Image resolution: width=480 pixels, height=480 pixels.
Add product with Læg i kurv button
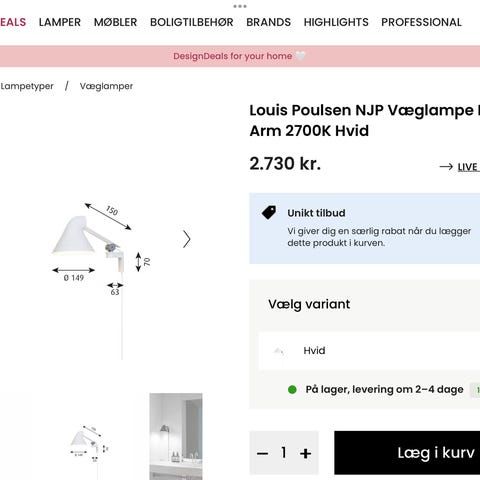(x=407, y=453)
